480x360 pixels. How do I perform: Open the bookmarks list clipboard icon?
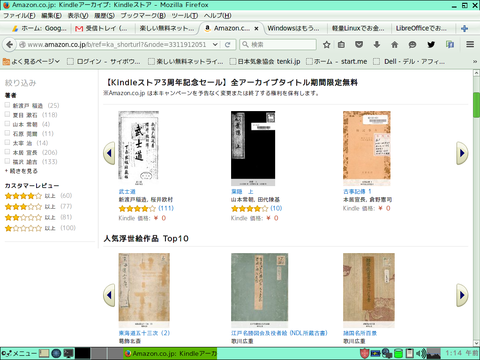[341, 44]
